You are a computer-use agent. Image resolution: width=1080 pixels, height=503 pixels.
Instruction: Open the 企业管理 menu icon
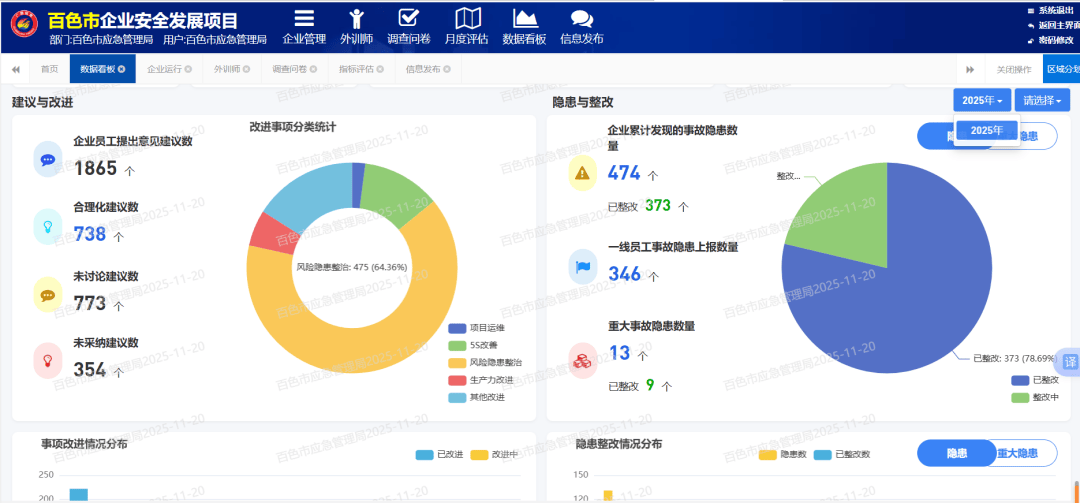tap(304, 20)
